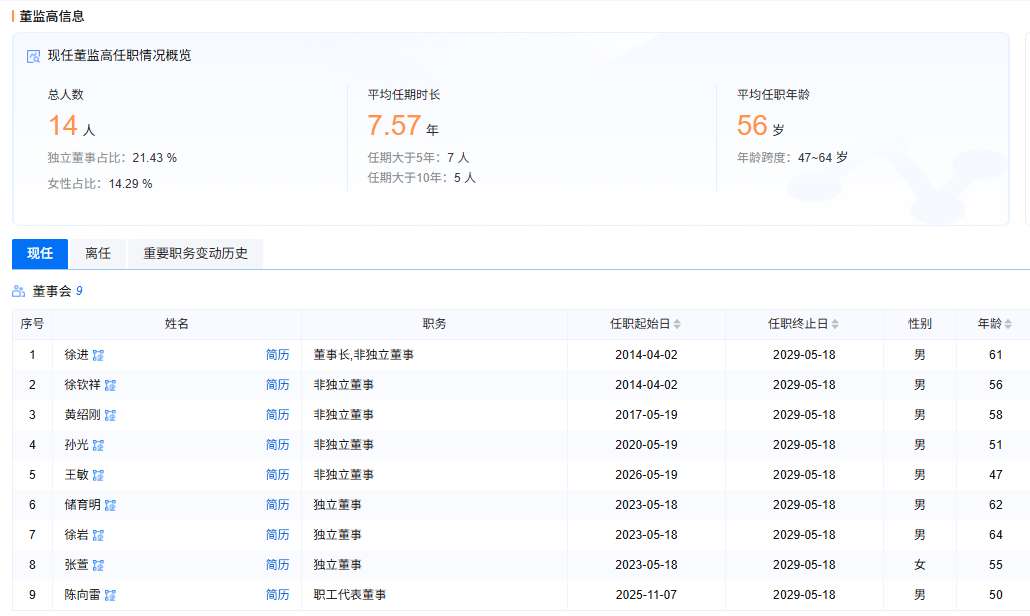Click the name 黄绍刚 in the table
The image size is (1030, 616).
click(82, 414)
